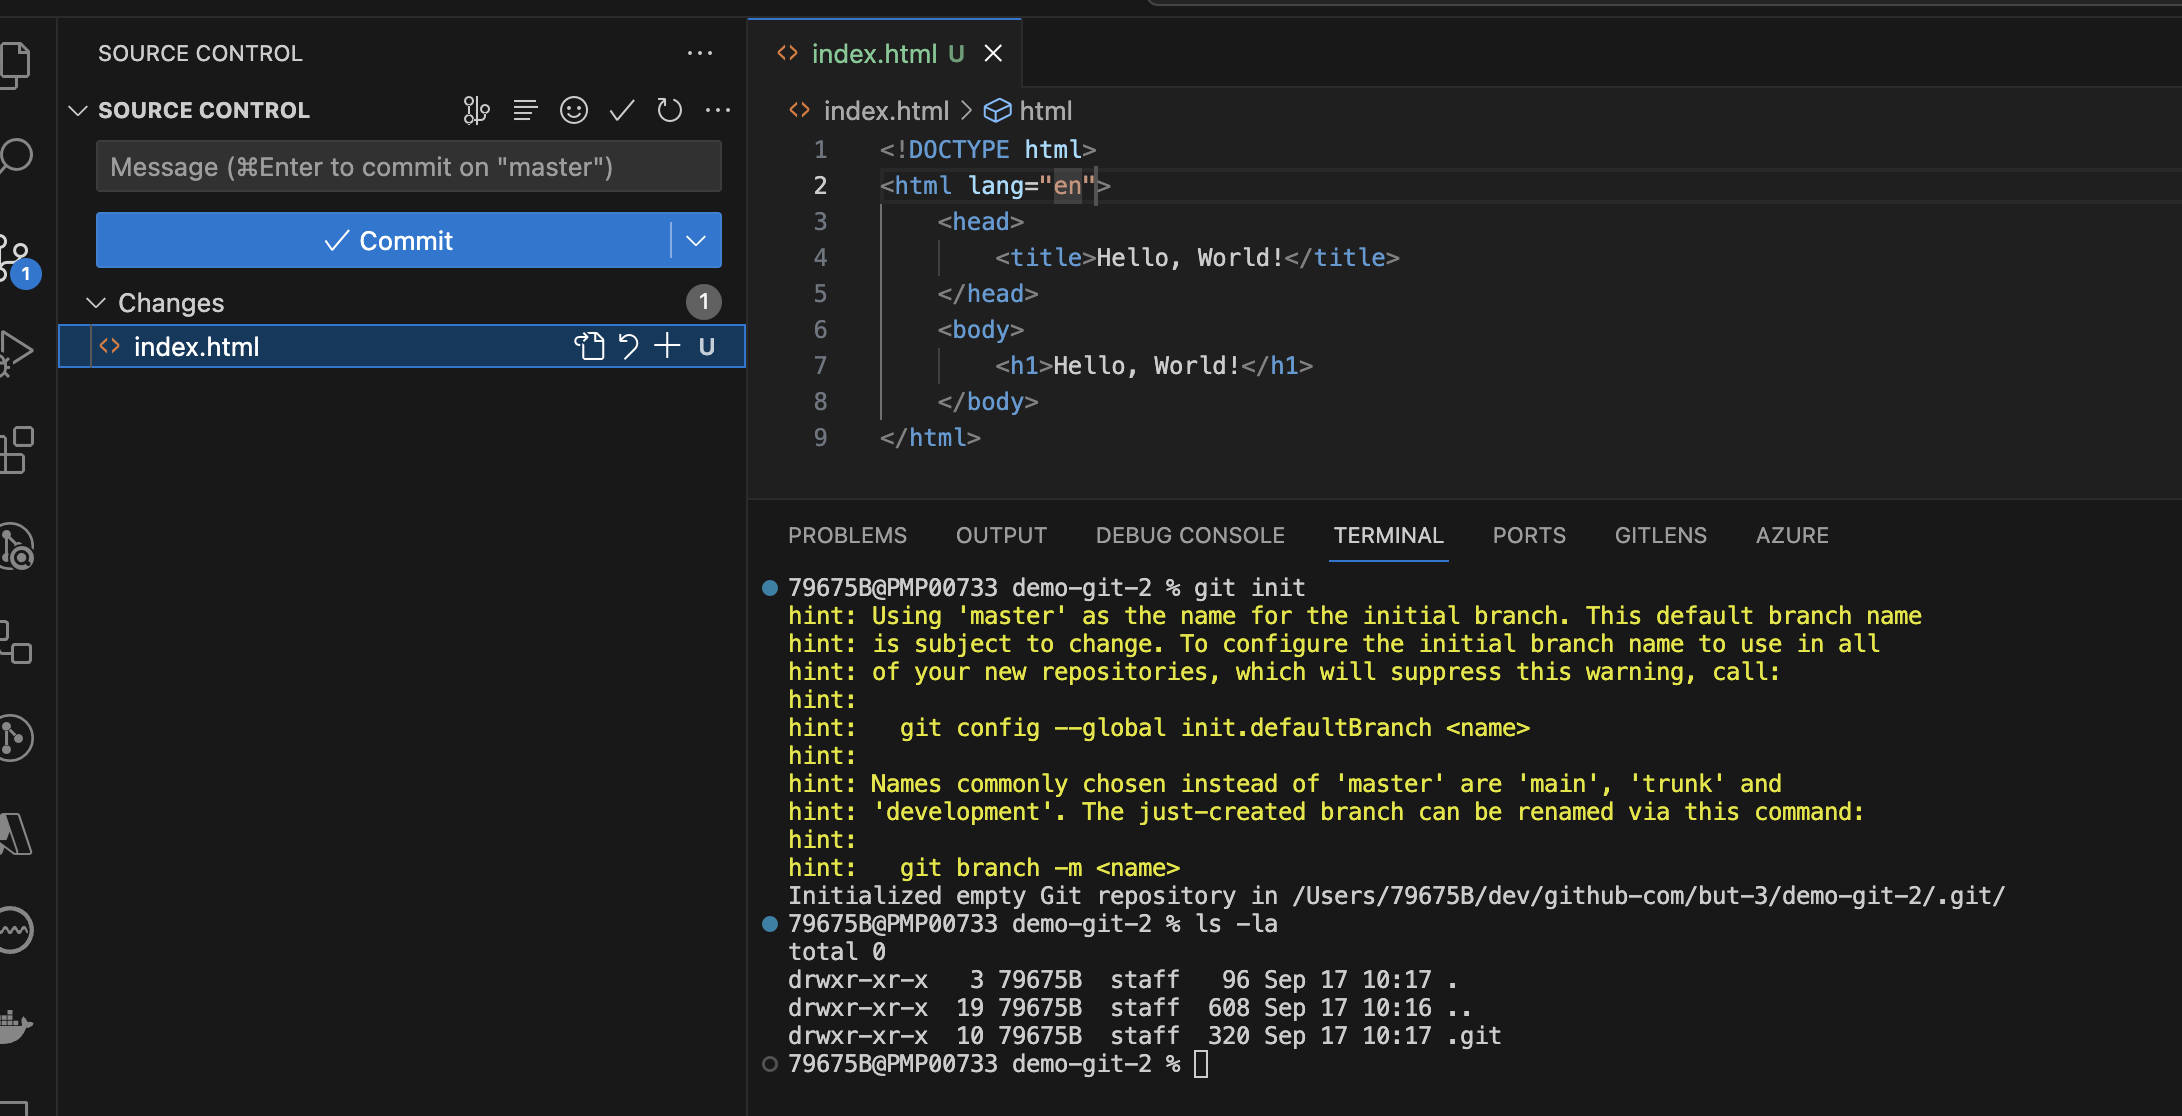Image resolution: width=2182 pixels, height=1116 pixels.
Task: Toggle view as tree/list icon in Source Control
Action: 525,110
